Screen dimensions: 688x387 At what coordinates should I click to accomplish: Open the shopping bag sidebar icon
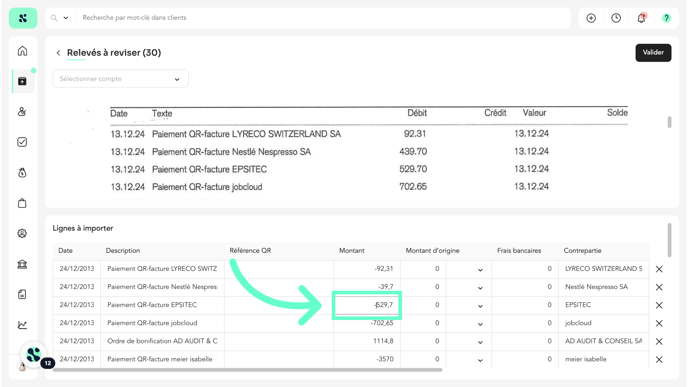[x=22, y=203]
